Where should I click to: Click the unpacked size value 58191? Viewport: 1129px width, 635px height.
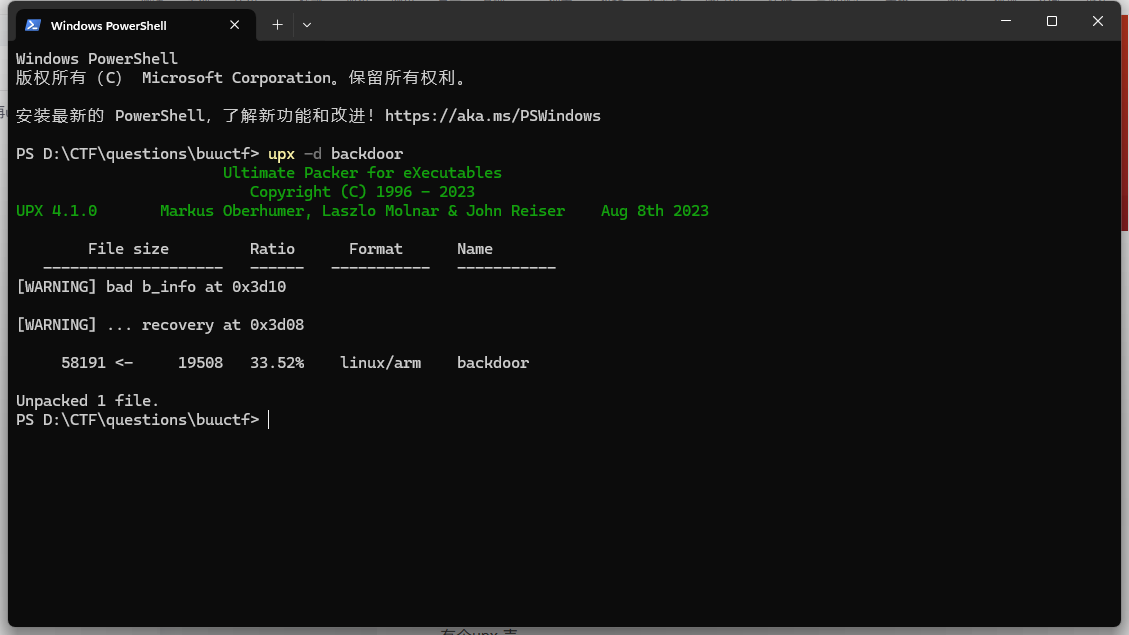coord(84,363)
